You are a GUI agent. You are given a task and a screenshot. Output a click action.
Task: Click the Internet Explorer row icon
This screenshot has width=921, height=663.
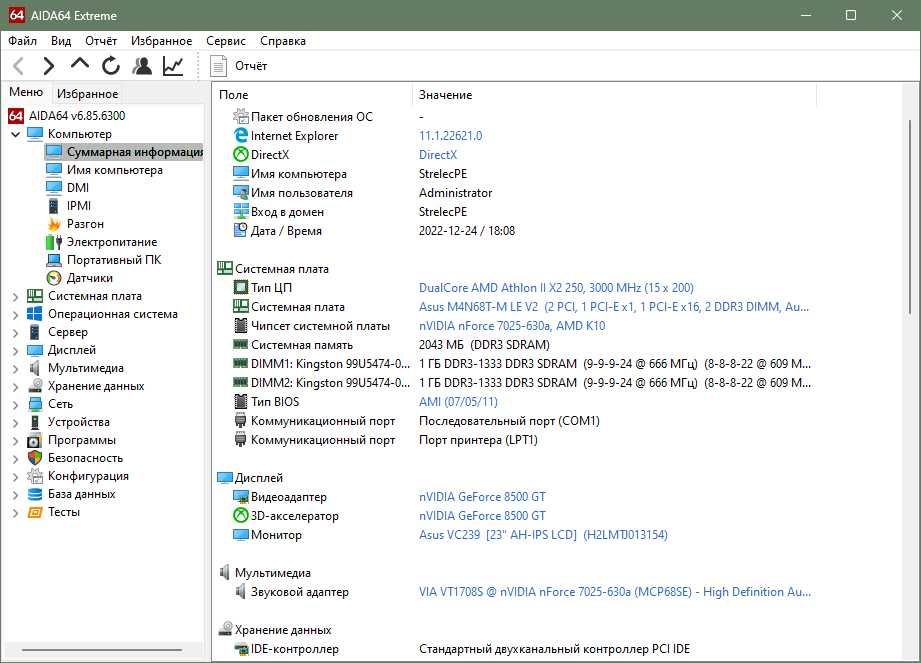241,135
